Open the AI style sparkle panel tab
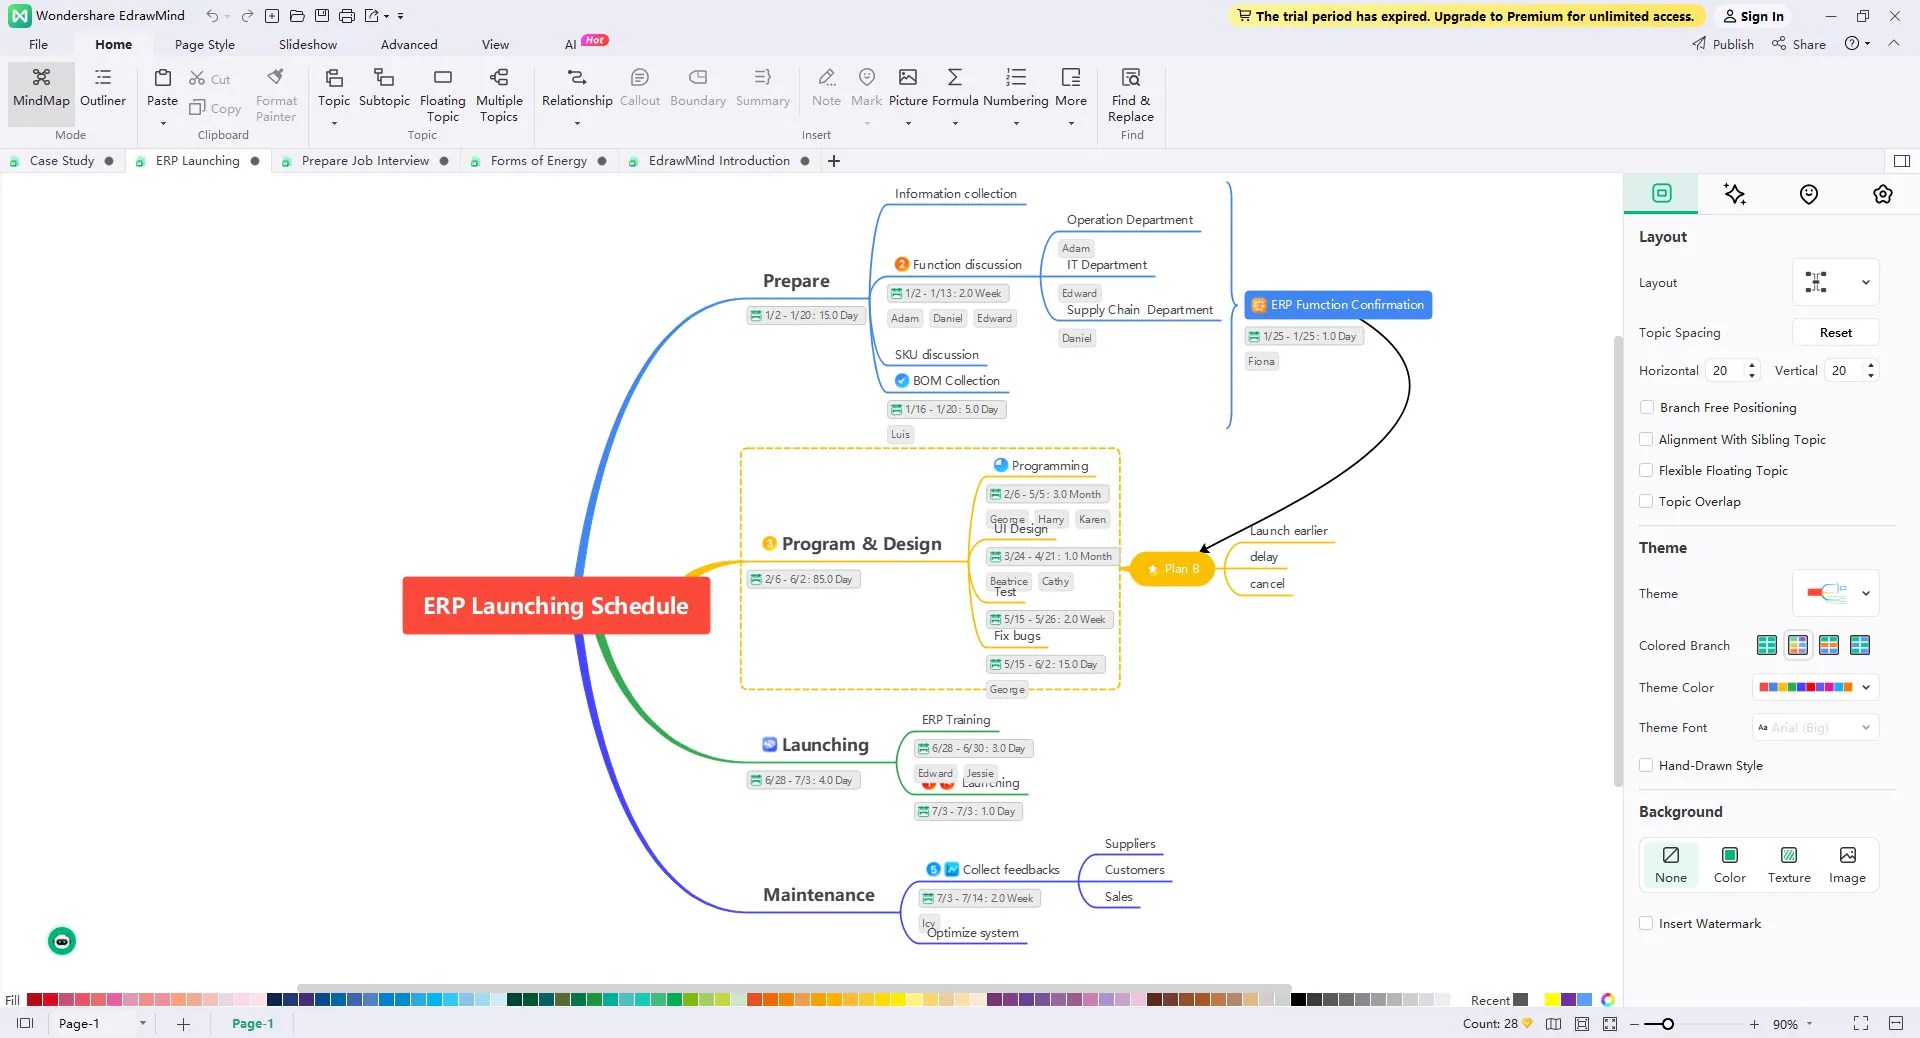Image resolution: width=1920 pixels, height=1038 pixels. (1735, 194)
